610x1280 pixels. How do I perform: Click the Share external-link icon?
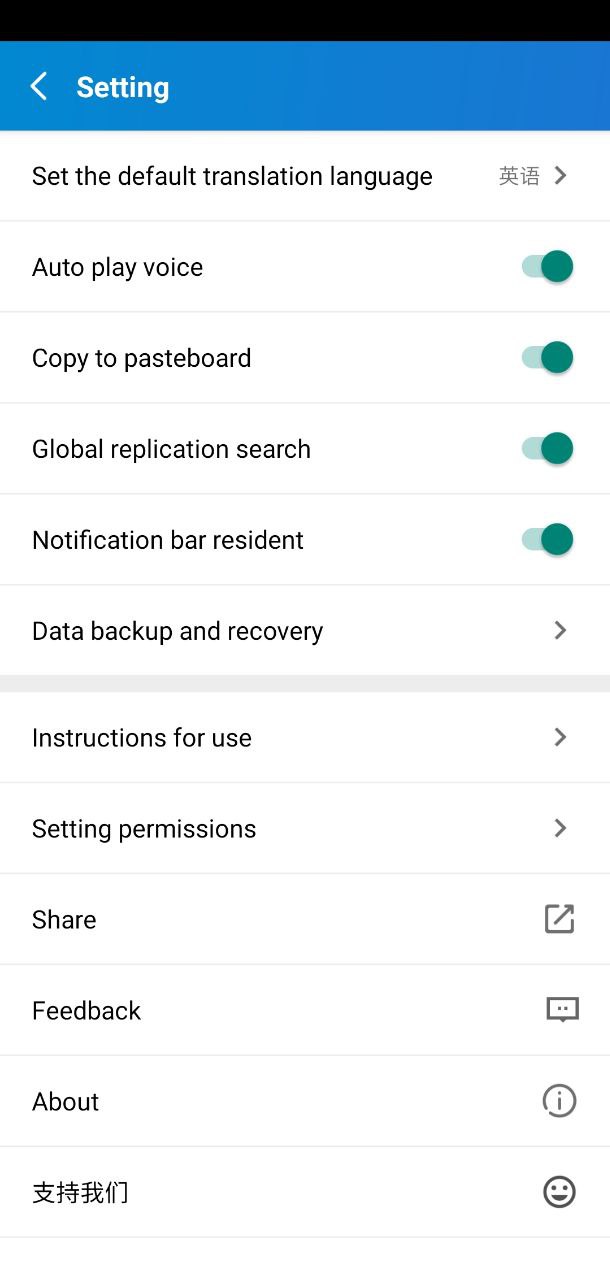[559, 919]
